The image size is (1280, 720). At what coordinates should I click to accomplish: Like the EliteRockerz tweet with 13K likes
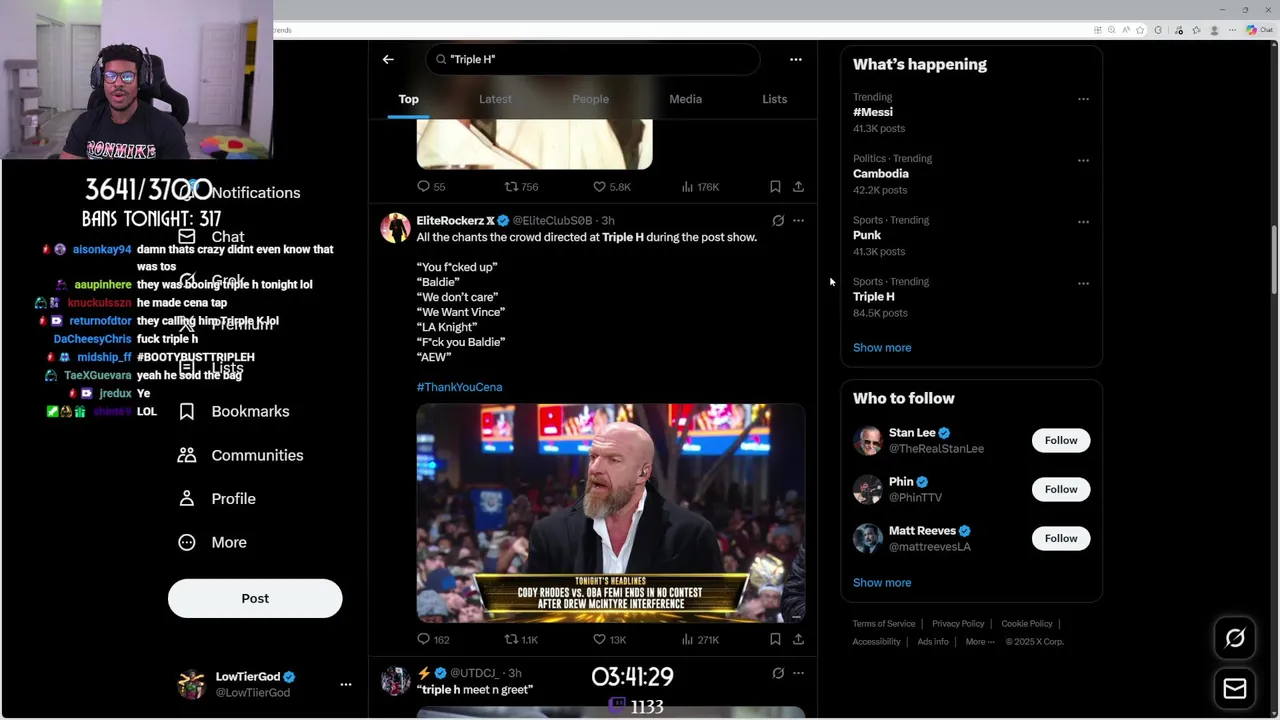(609, 639)
